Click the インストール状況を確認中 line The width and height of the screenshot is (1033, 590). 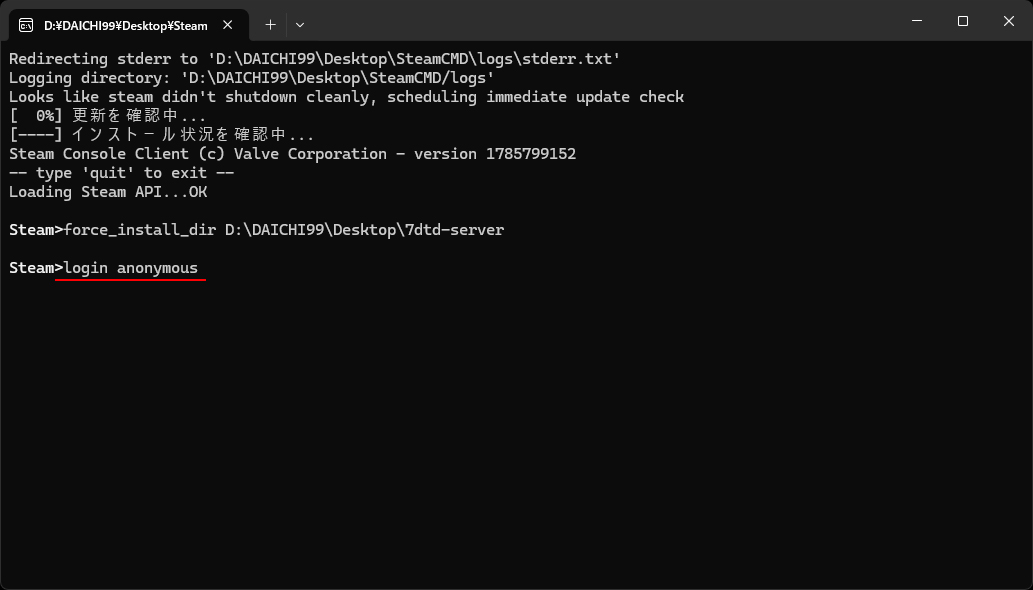pos(162,135)
